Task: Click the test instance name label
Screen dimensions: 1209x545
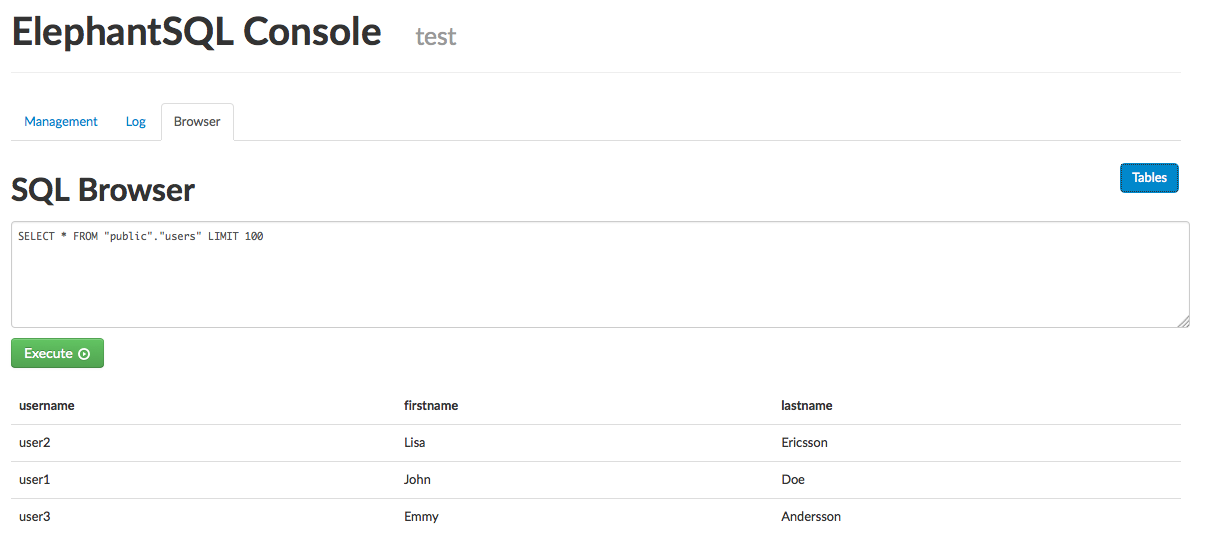Action: [436, 37]
